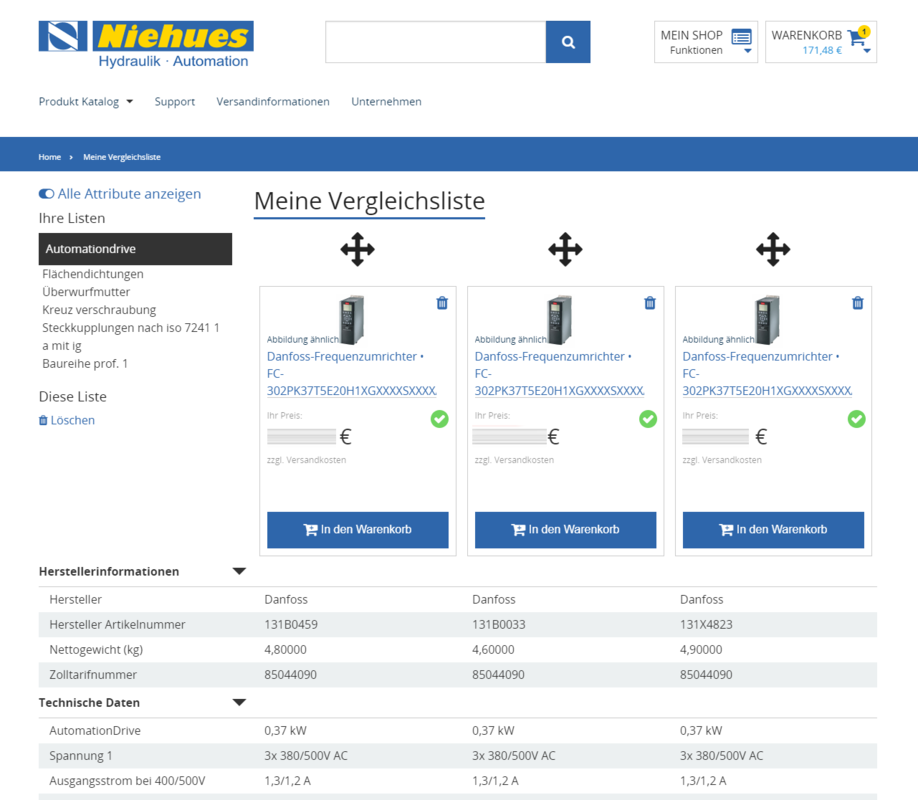Toggle Alle Attribute anzeigen switch
Image resolution: width=918 pixels, height=800 pixels.
click(46, 194)
